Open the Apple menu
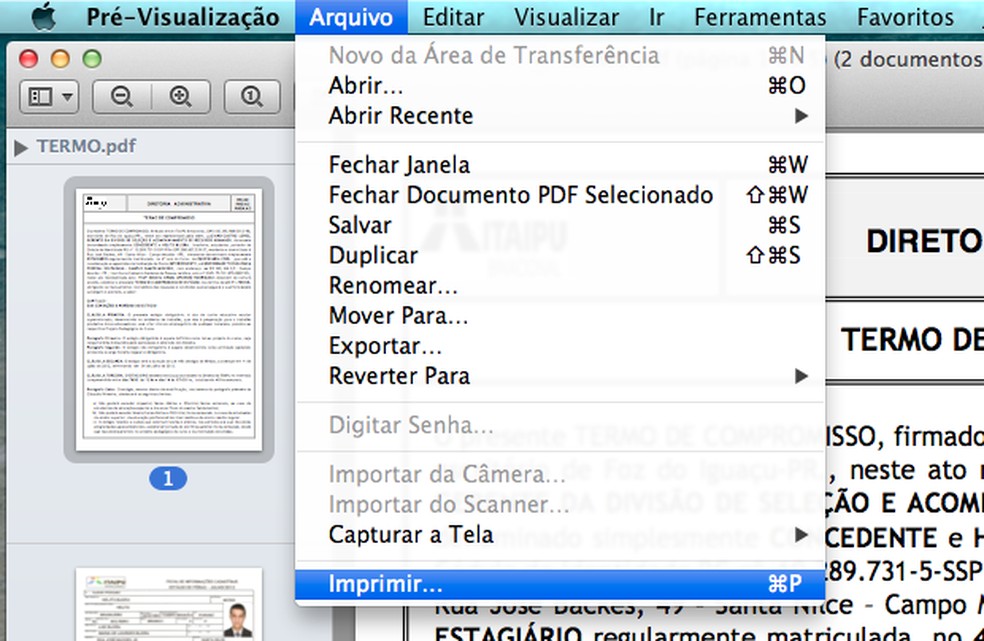 43,16
